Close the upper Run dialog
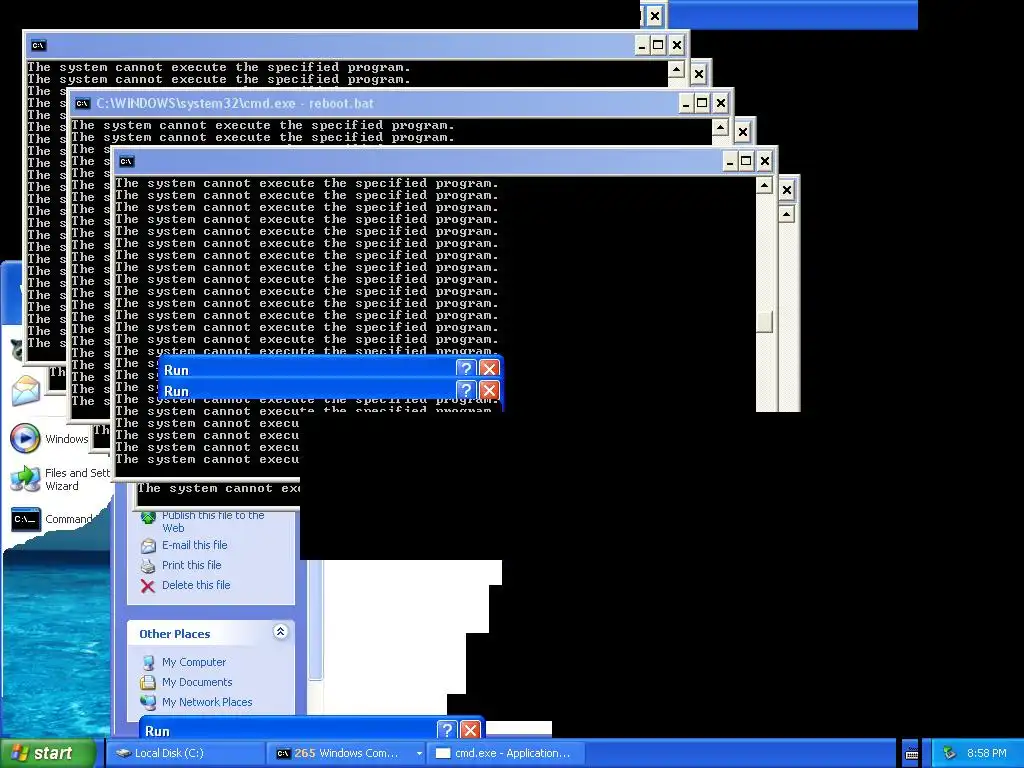The height and width of the screenshot is (768, 1024). point(489,369)
